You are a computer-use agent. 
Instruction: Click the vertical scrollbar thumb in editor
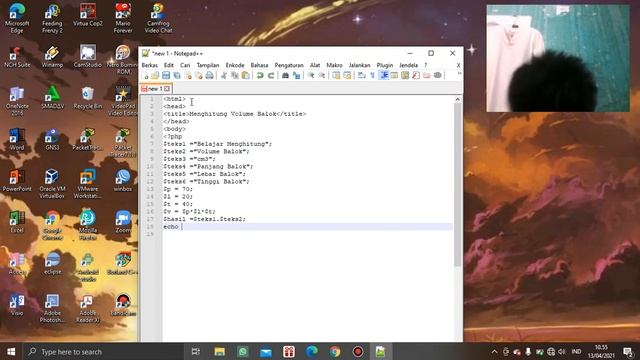[x=458, y=185]
